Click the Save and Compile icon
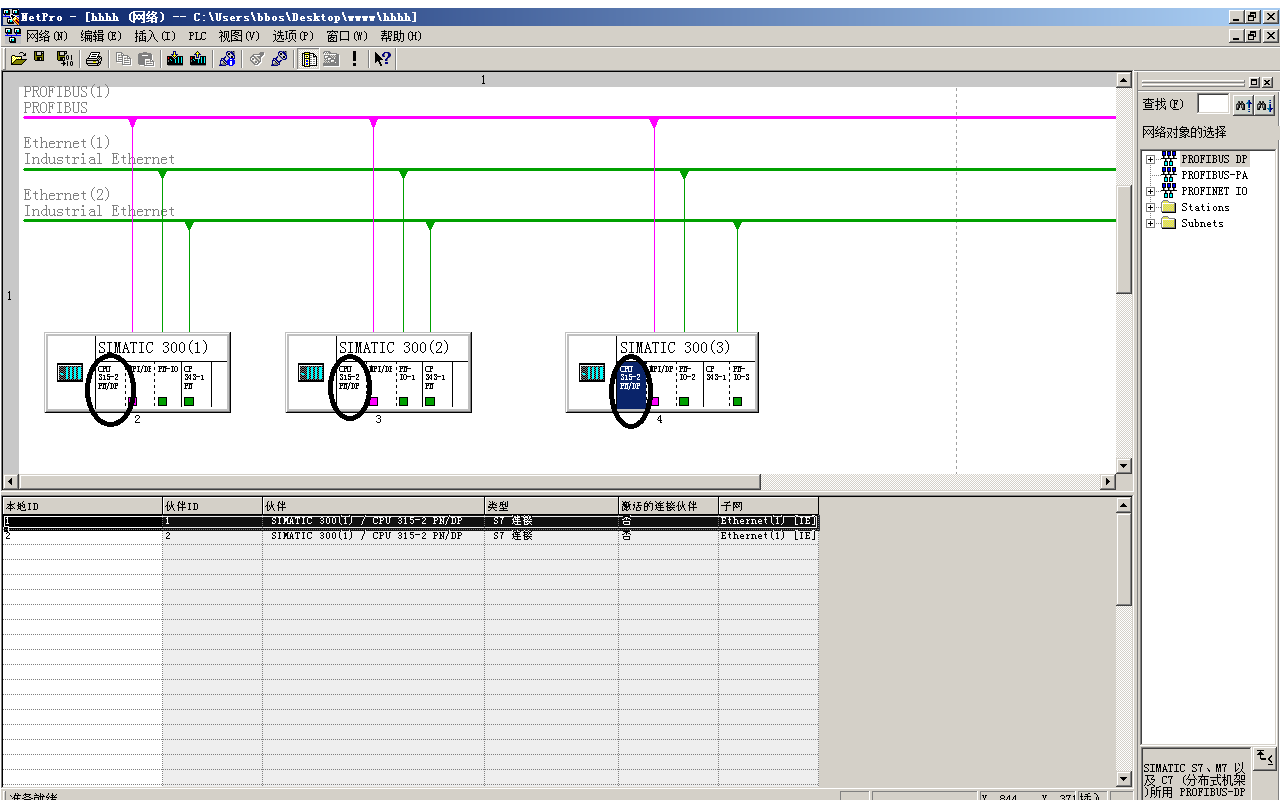This screenshot has width=1280, height=800. (65, 59)
